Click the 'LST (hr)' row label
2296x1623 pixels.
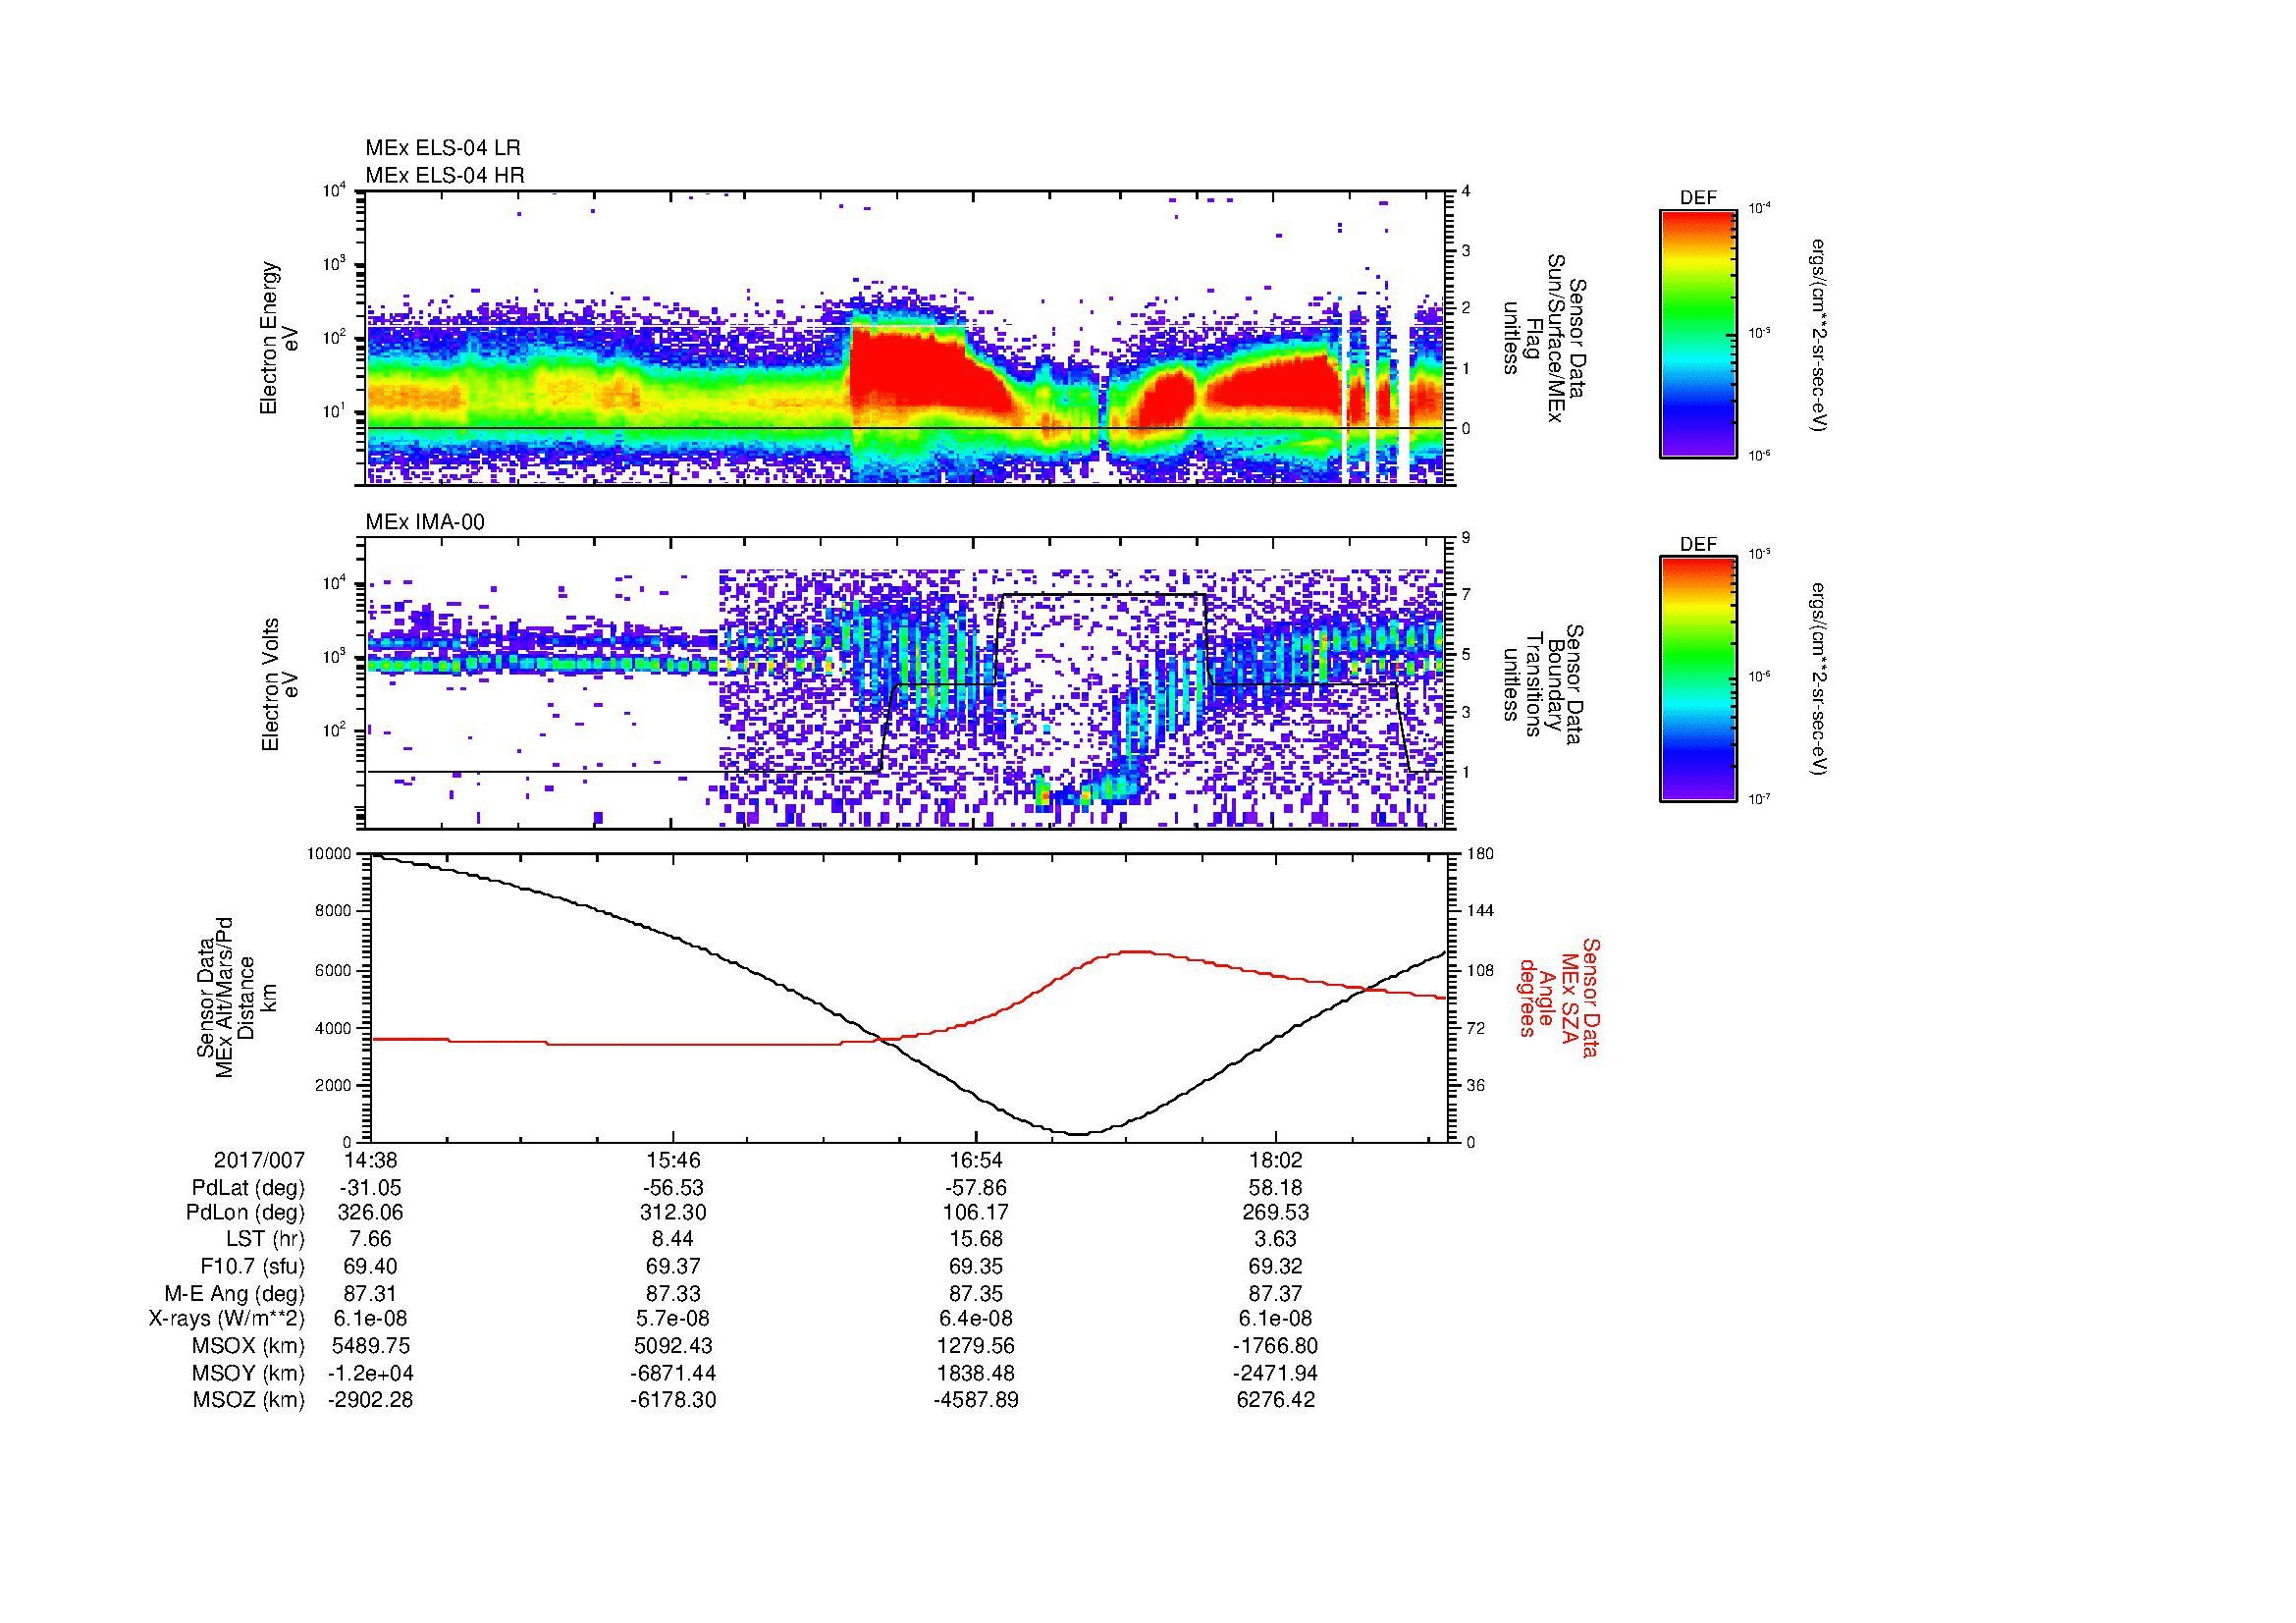coord(266,1240)
